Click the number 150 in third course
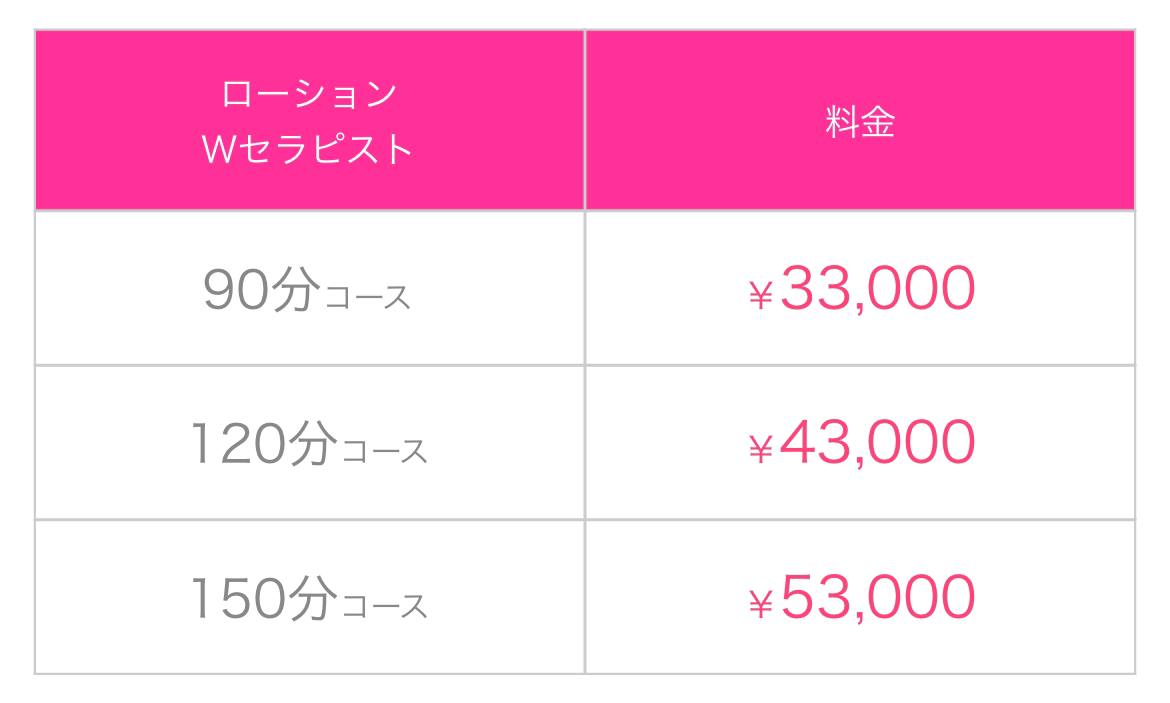The width and height of the screenshot is (1170, 703). pyautogui.click(x=238, y=599)
